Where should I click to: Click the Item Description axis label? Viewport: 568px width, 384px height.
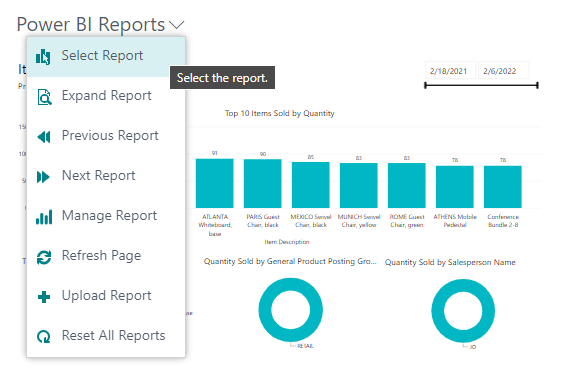click(287, 242)
